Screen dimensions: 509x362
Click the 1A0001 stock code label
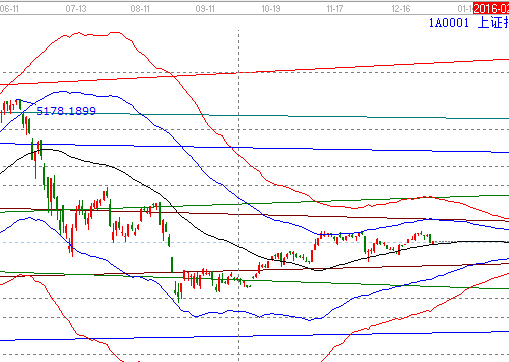pyautogui.click(x=448, y=23)
